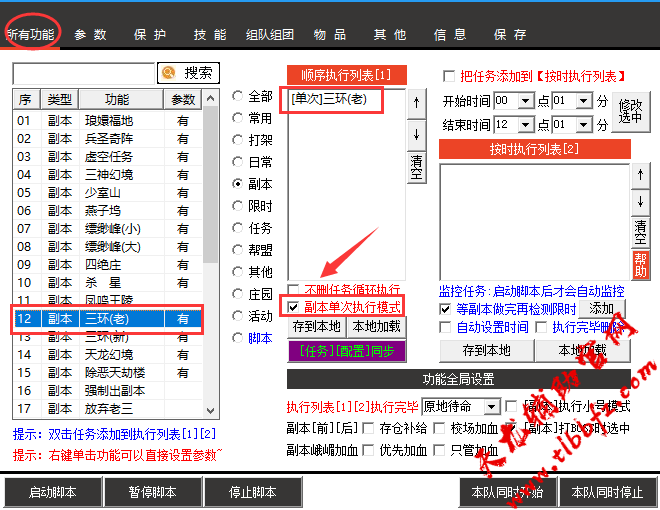Click the search text input field
This screenshot has height=510, width=660.
point(84,74)
